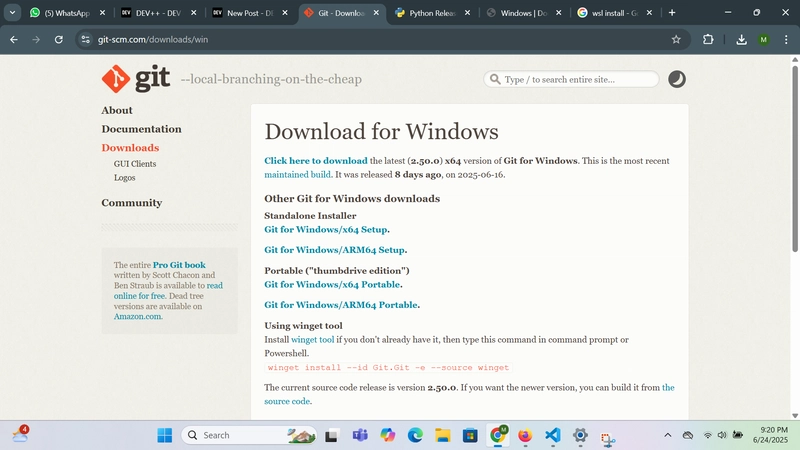The width and height of the screenshot is (800, 450).
Task: Open Documentation in sidebar
Action: tap(141, 129)
